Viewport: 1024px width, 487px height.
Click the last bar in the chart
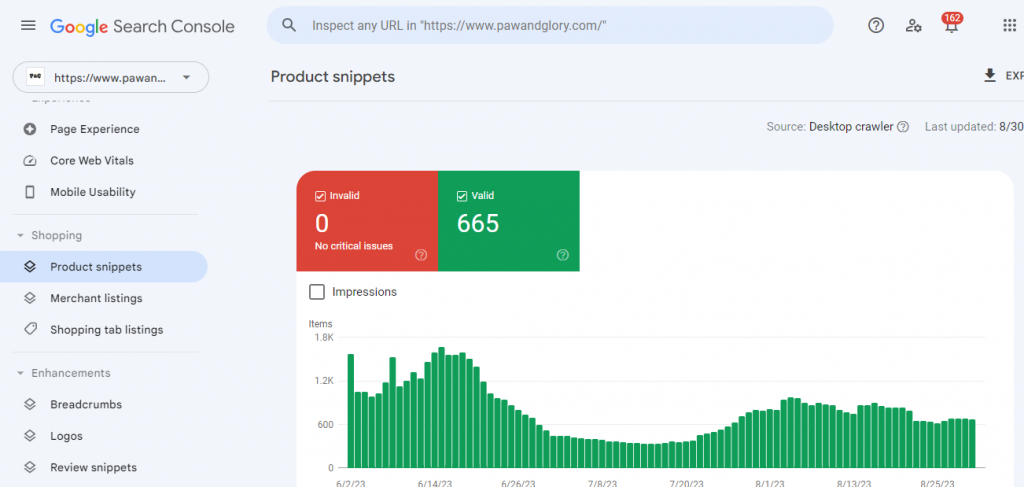click(x=972, y=444)
